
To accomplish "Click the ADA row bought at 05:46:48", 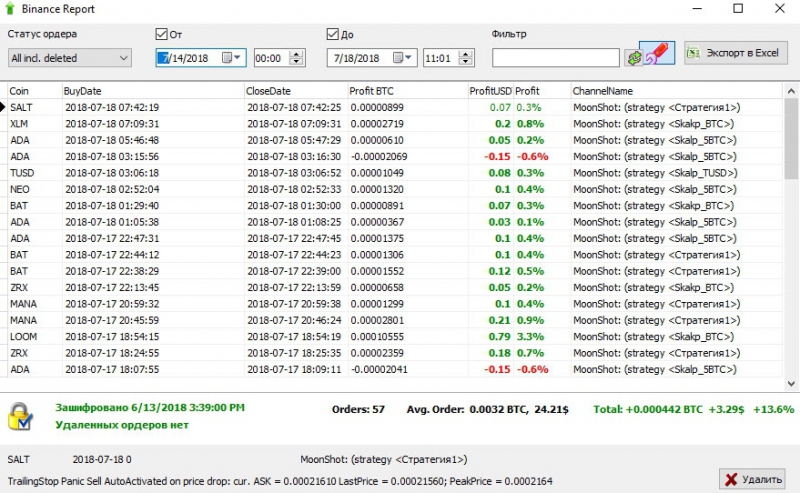I will [x=394, y=140].
